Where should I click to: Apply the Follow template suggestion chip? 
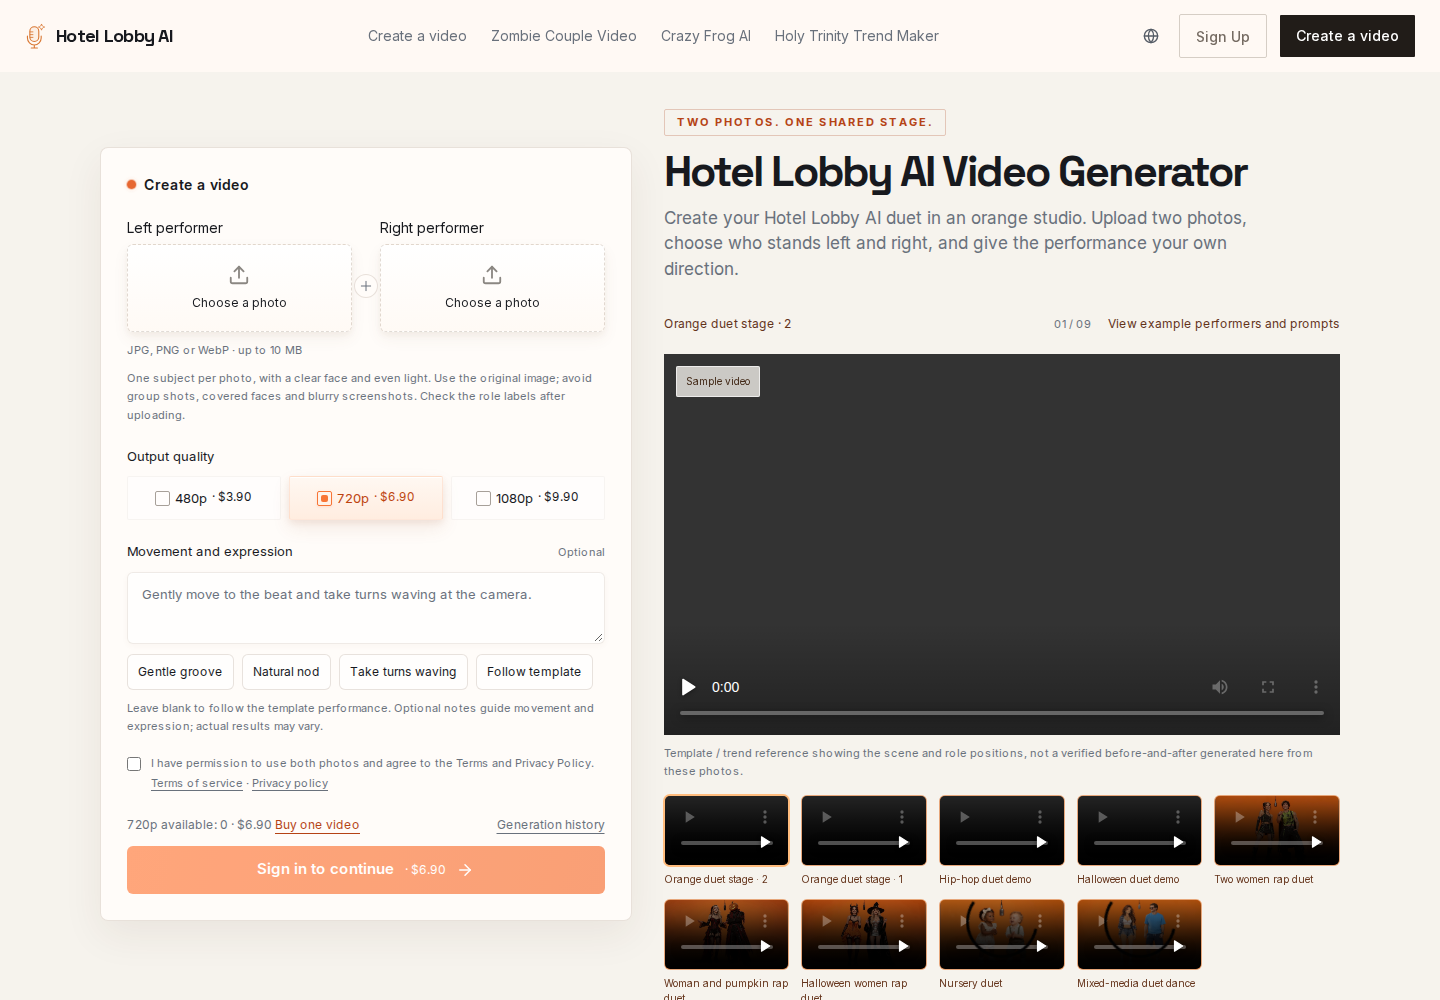(534, 672)
